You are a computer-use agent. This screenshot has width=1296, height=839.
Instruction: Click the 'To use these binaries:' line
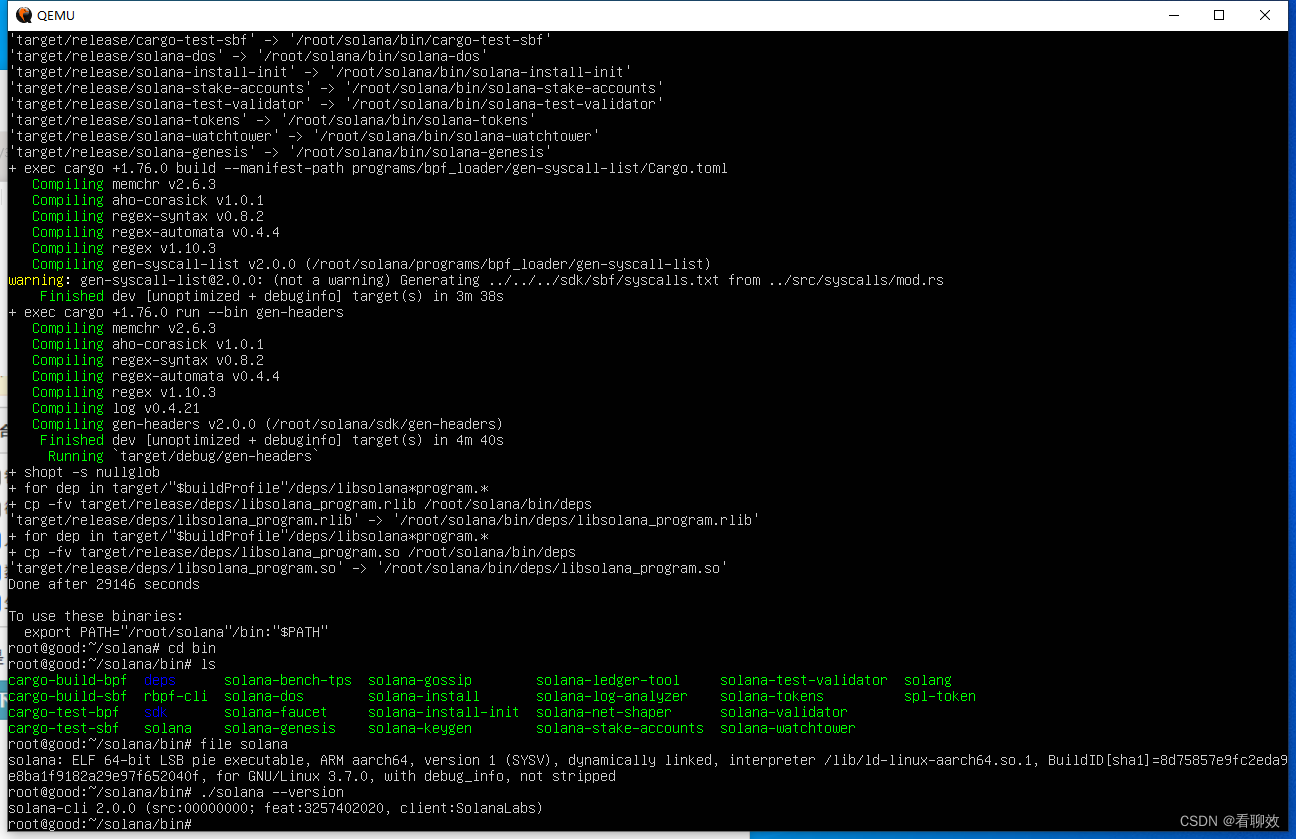coord(96,616)
